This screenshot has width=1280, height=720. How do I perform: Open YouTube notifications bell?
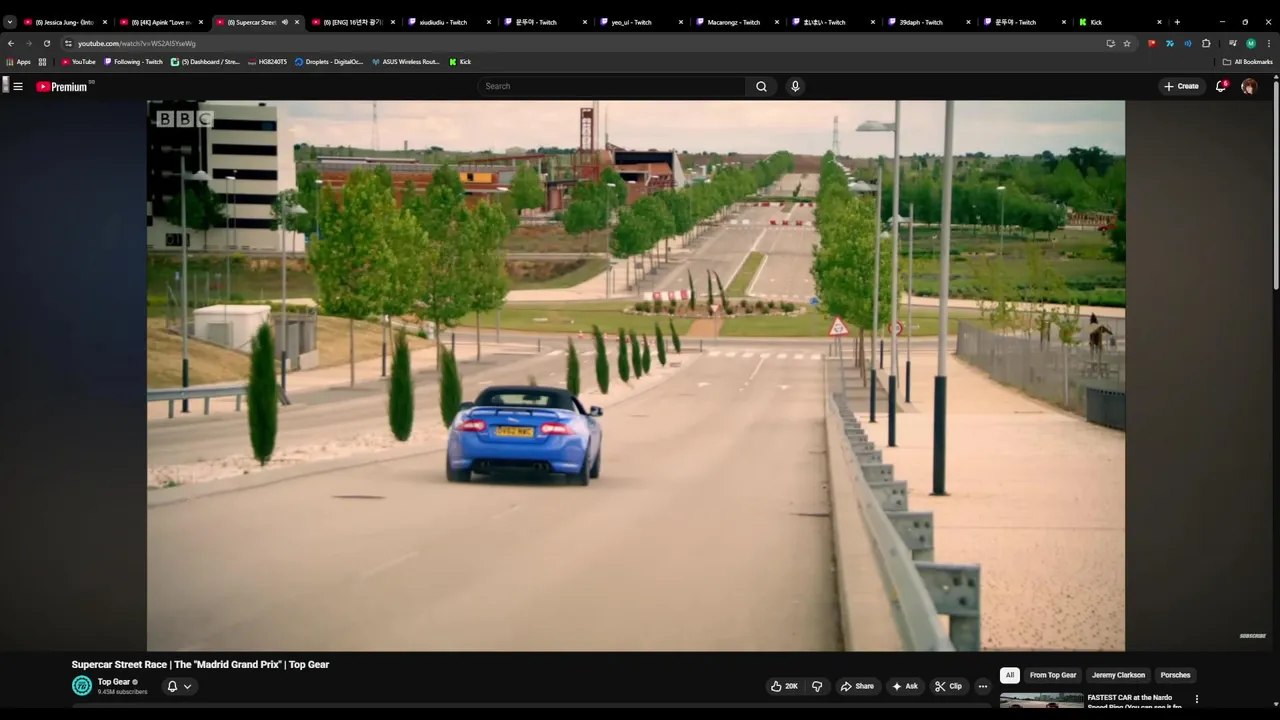coord(1221,86)
